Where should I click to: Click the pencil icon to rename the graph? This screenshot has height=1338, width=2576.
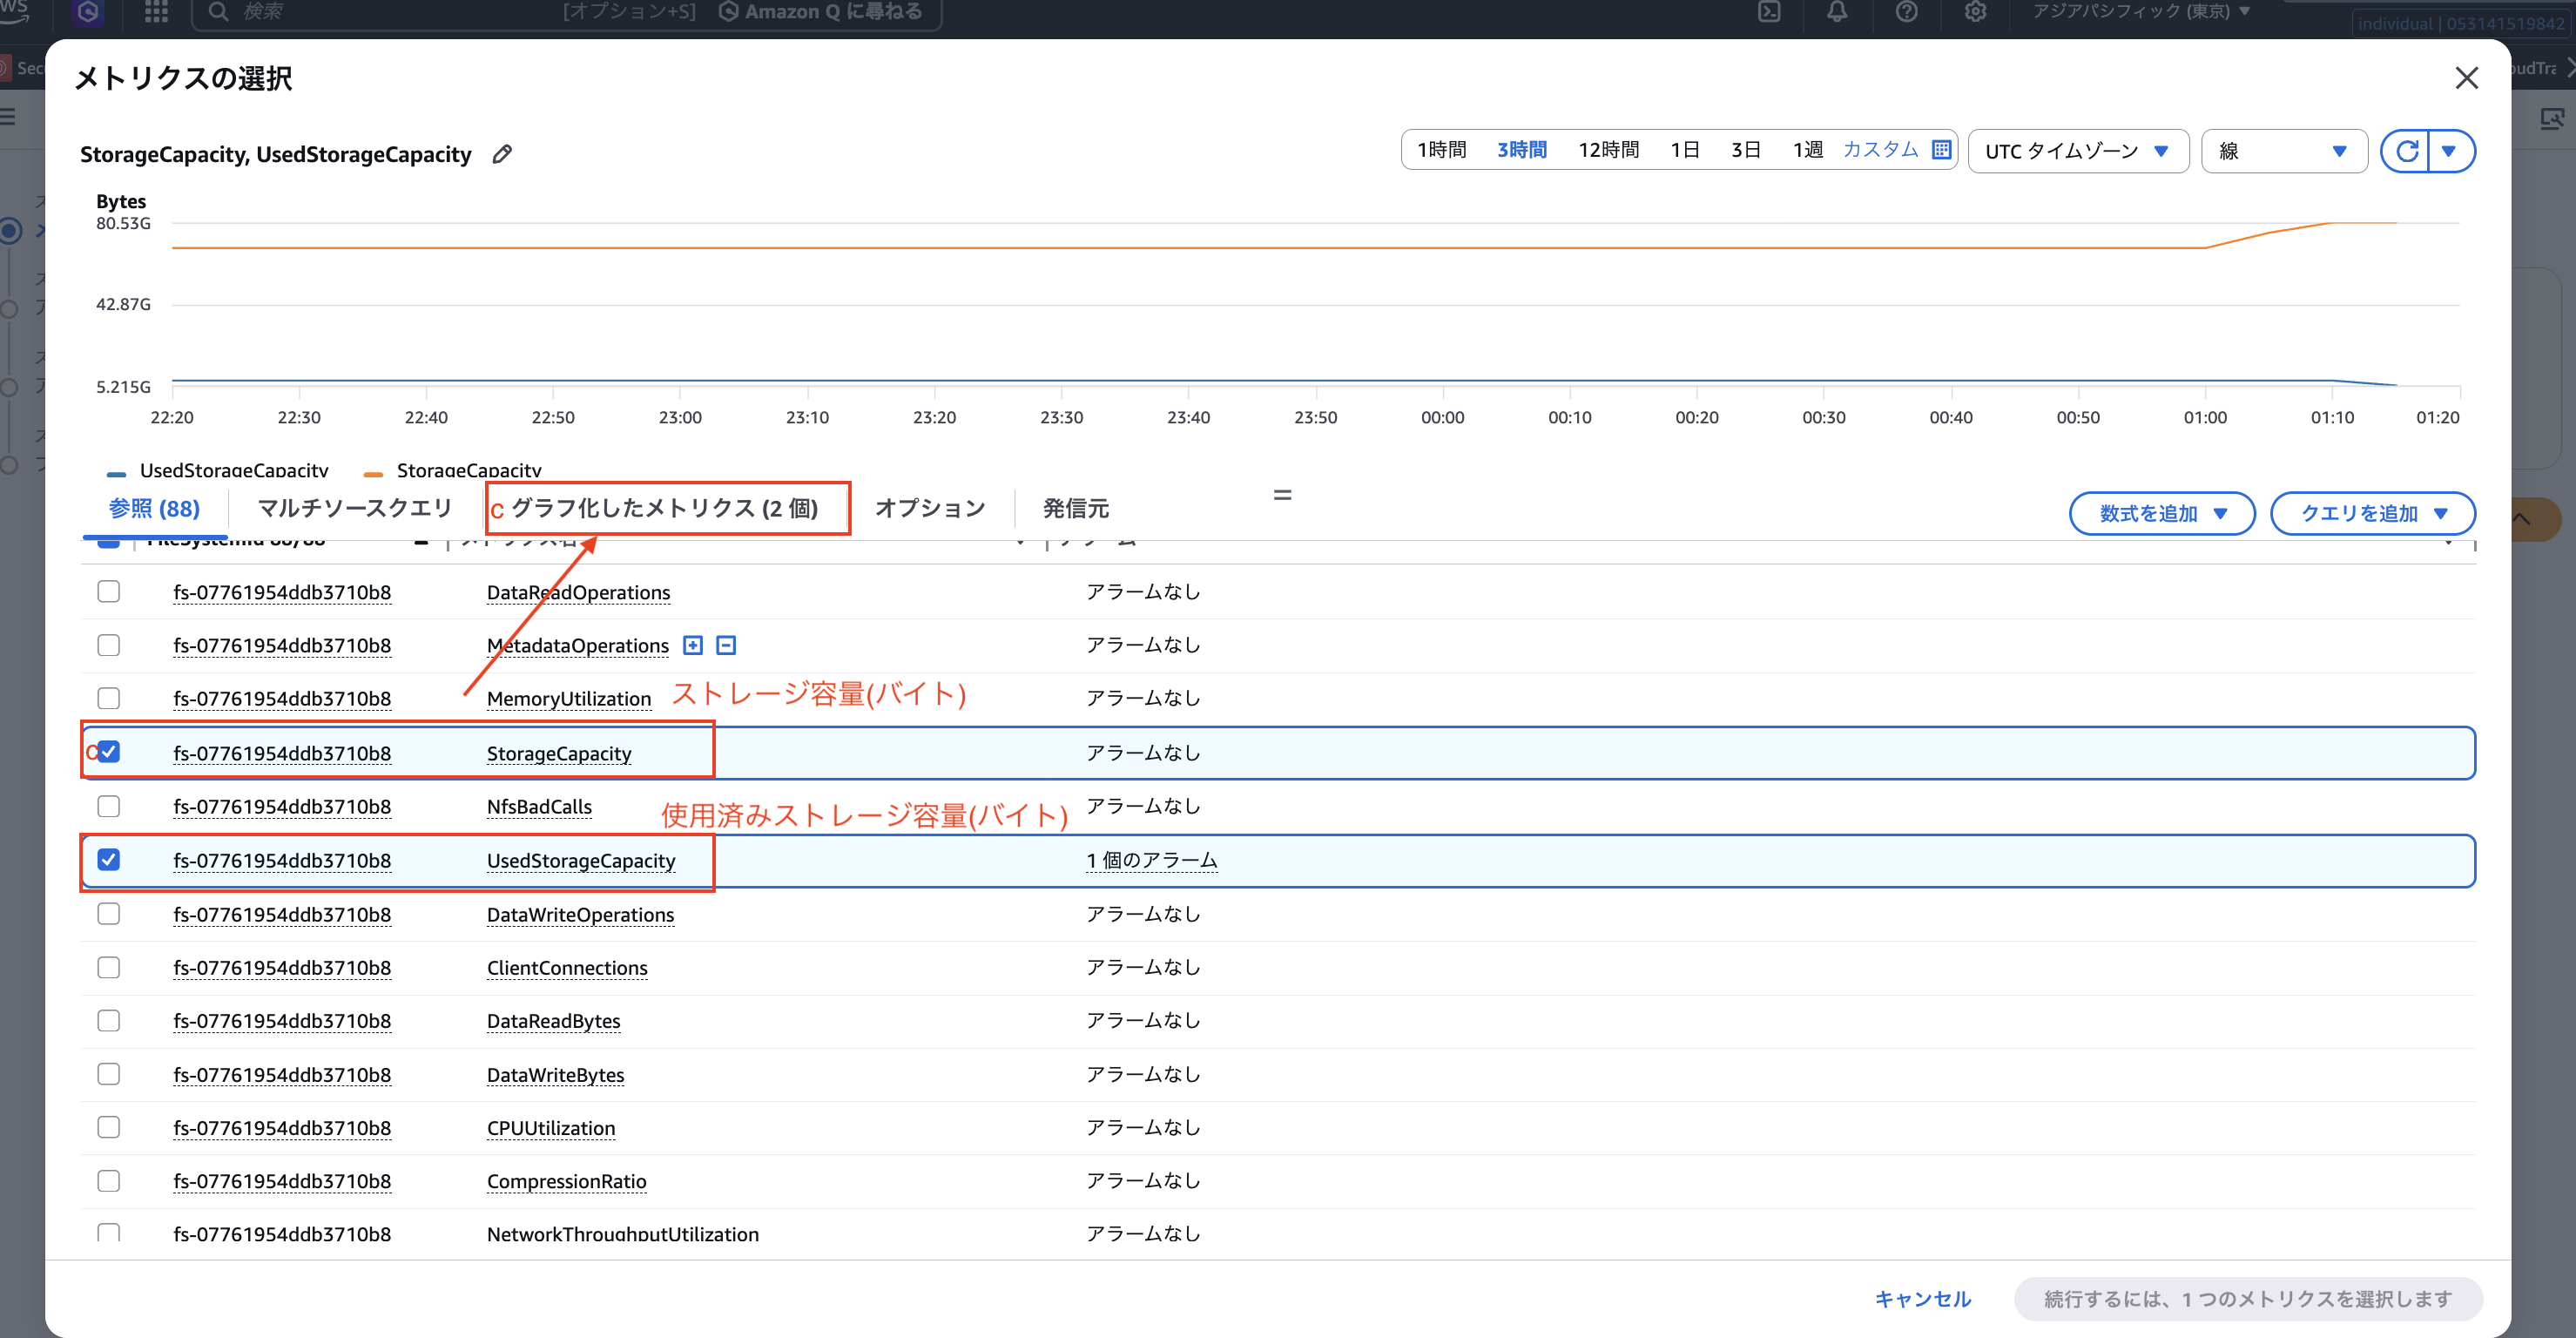(502, 153)
